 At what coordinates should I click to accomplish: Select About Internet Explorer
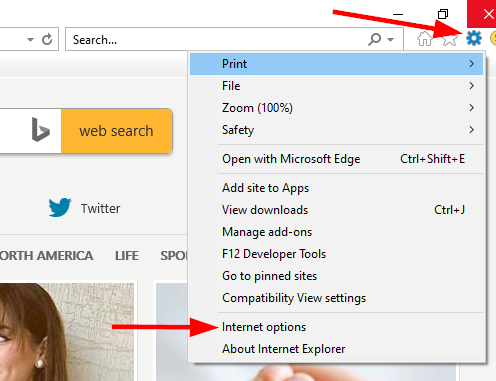pos(336,349)
